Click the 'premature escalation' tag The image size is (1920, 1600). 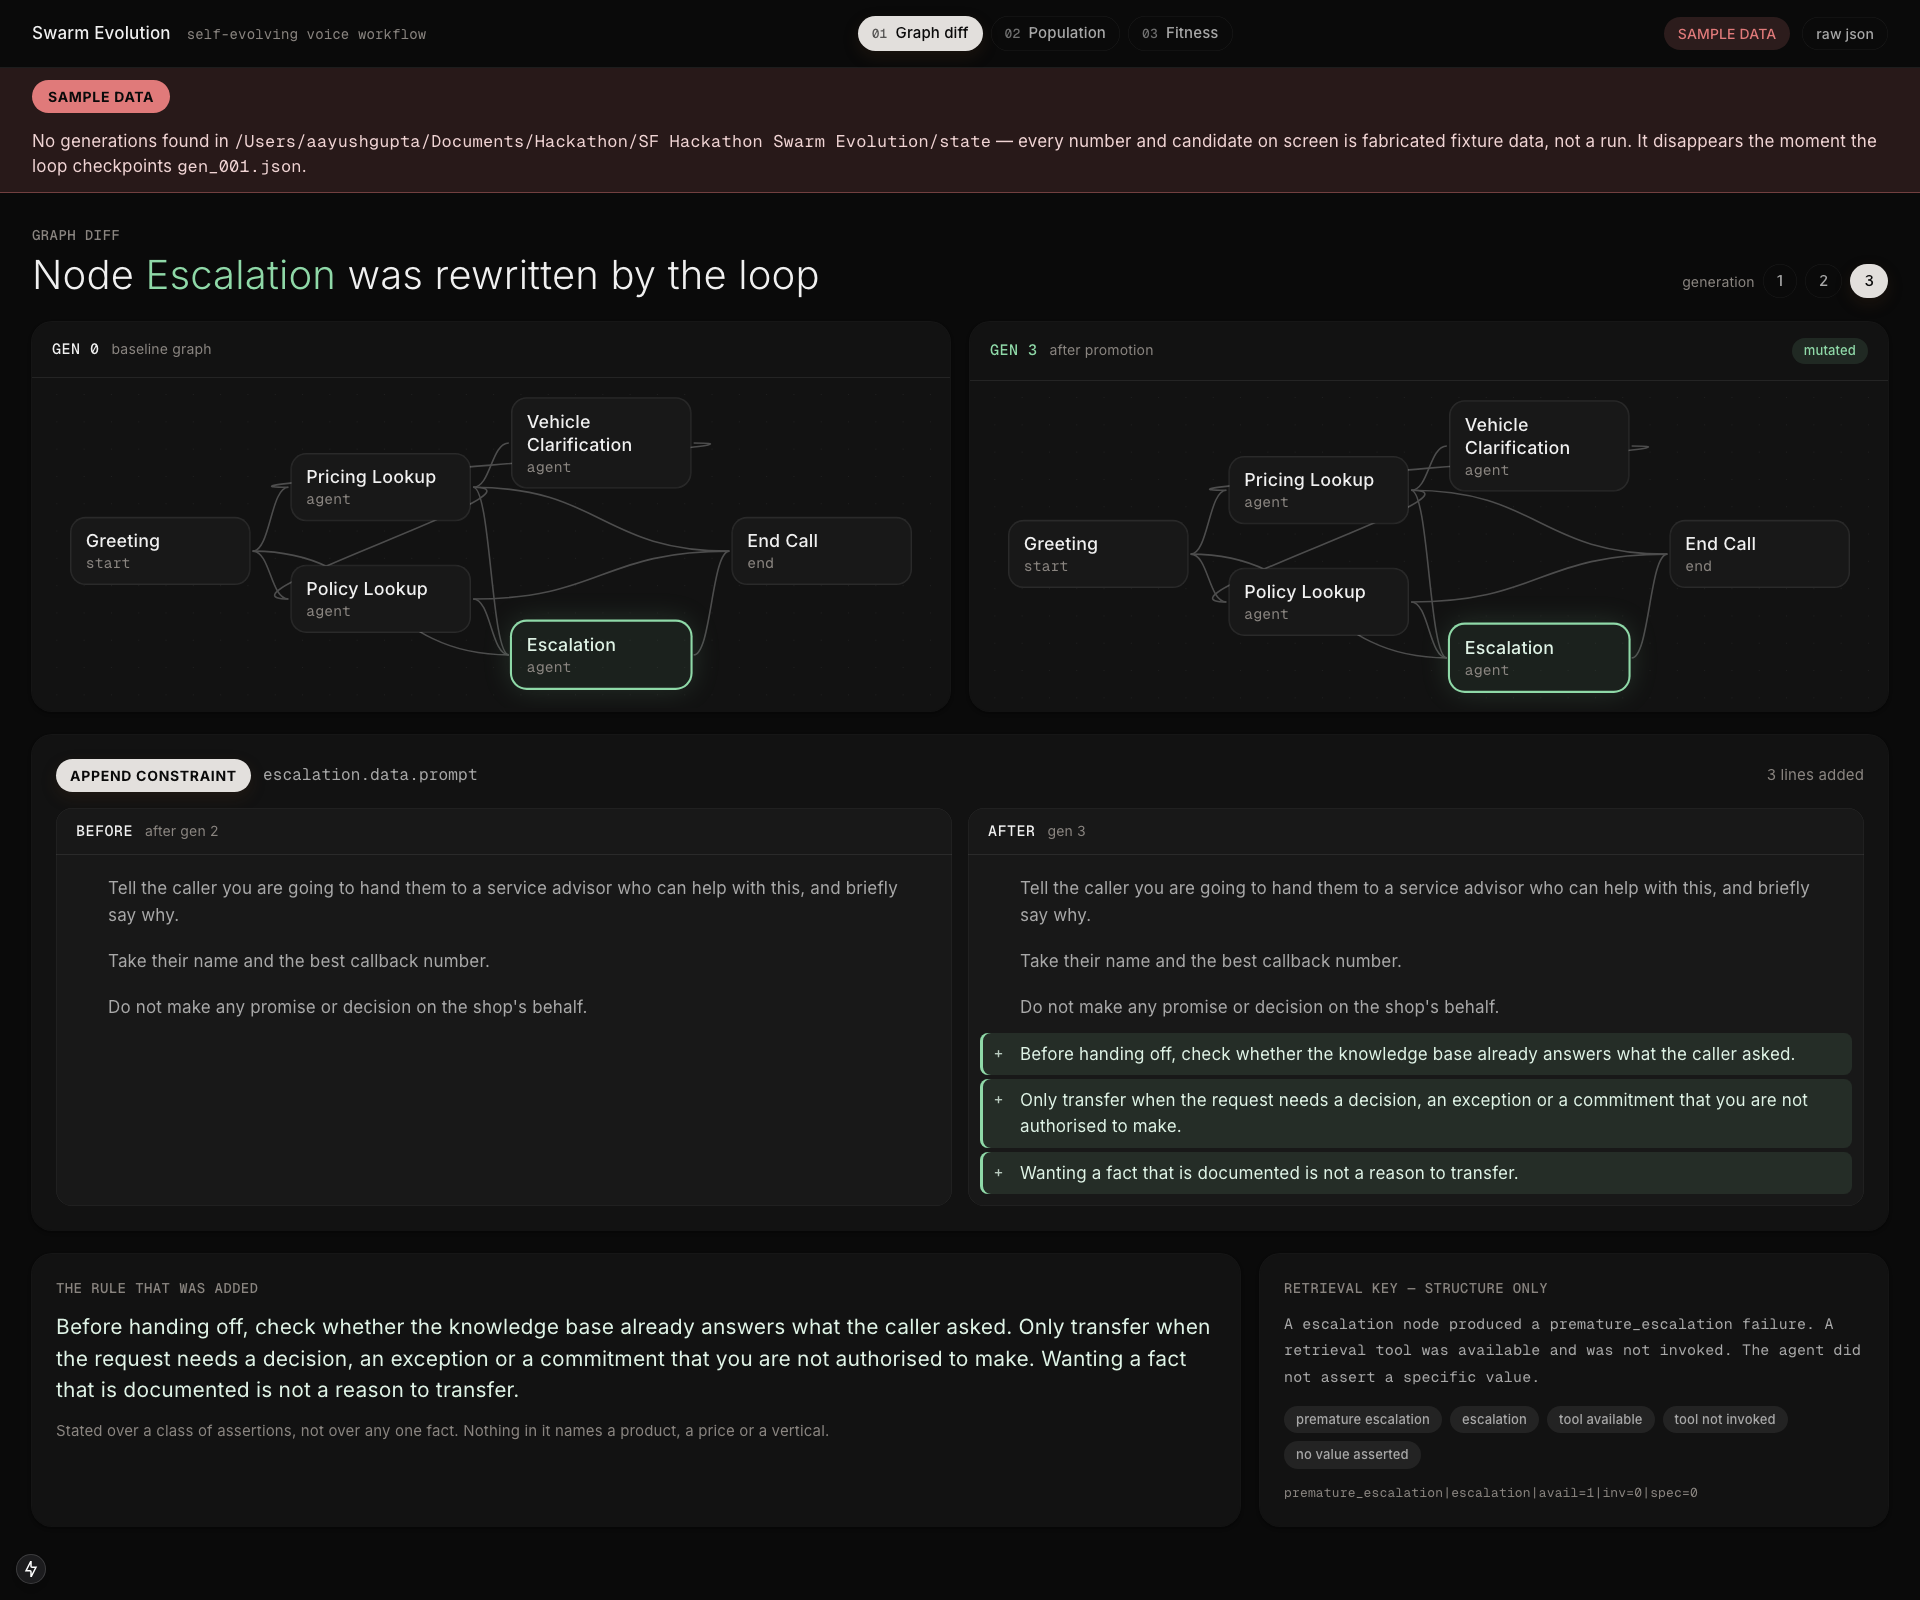(1362, 1420)
